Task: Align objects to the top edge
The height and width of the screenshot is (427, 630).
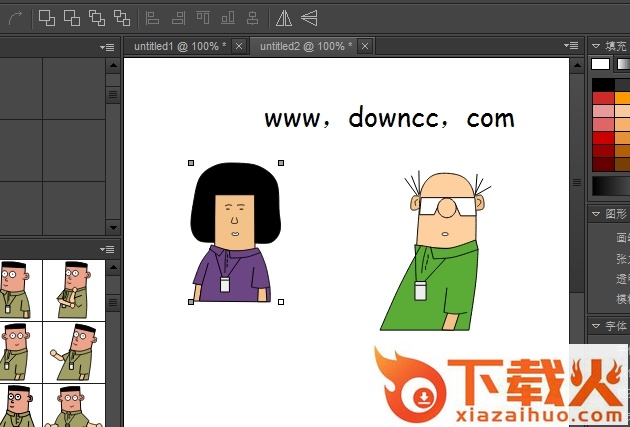Action: pos(203,17)
